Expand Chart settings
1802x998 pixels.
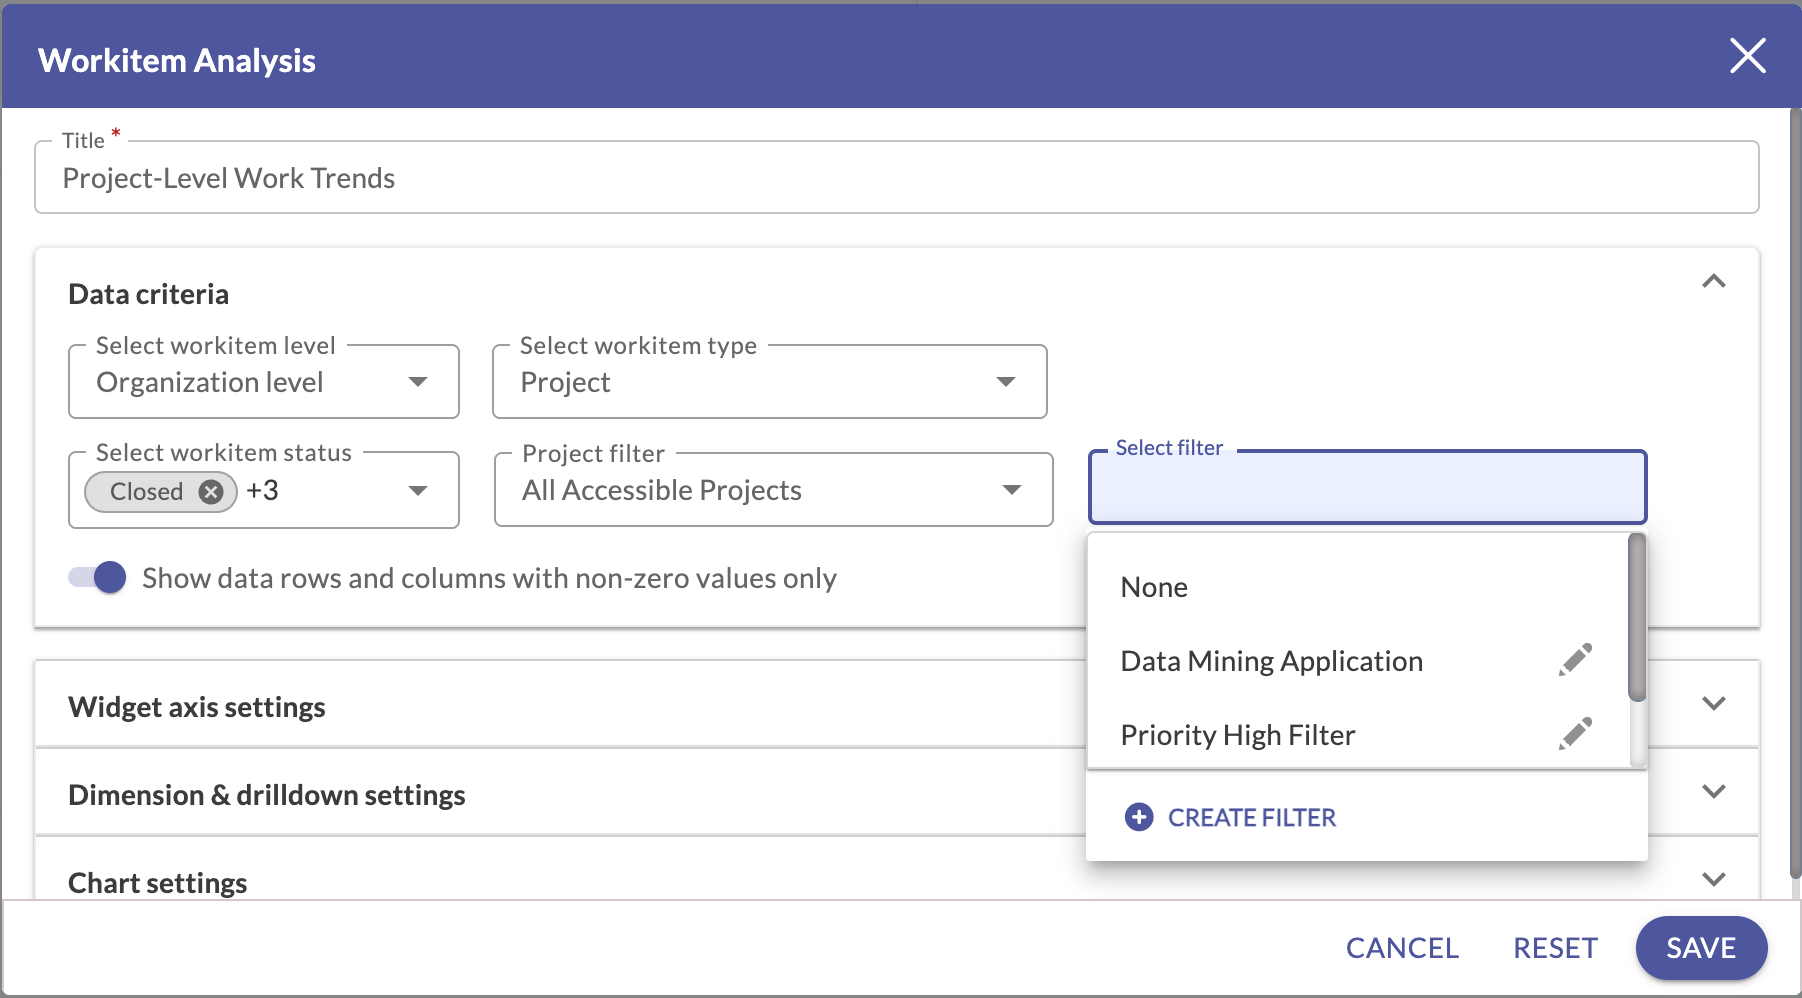pyautogui.click(x=1713, y=879)
